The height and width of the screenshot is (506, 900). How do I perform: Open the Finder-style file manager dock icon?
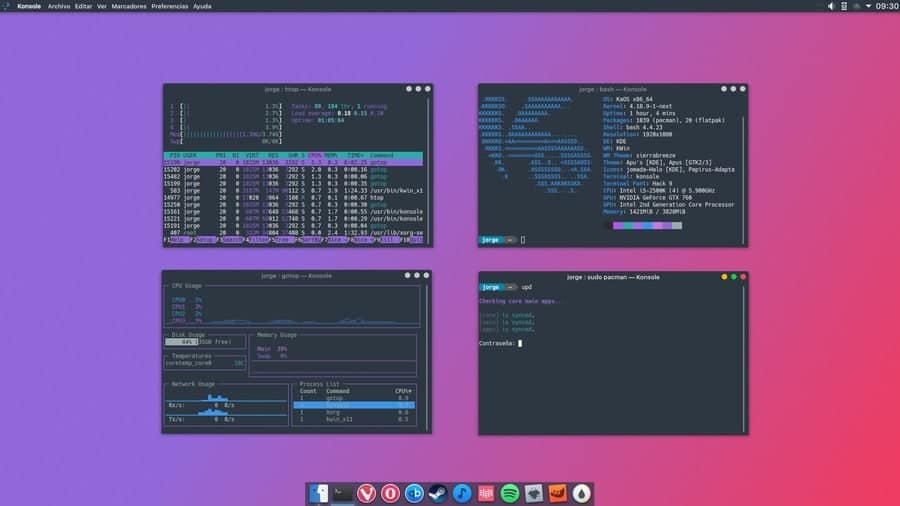[x=319, y=493]
